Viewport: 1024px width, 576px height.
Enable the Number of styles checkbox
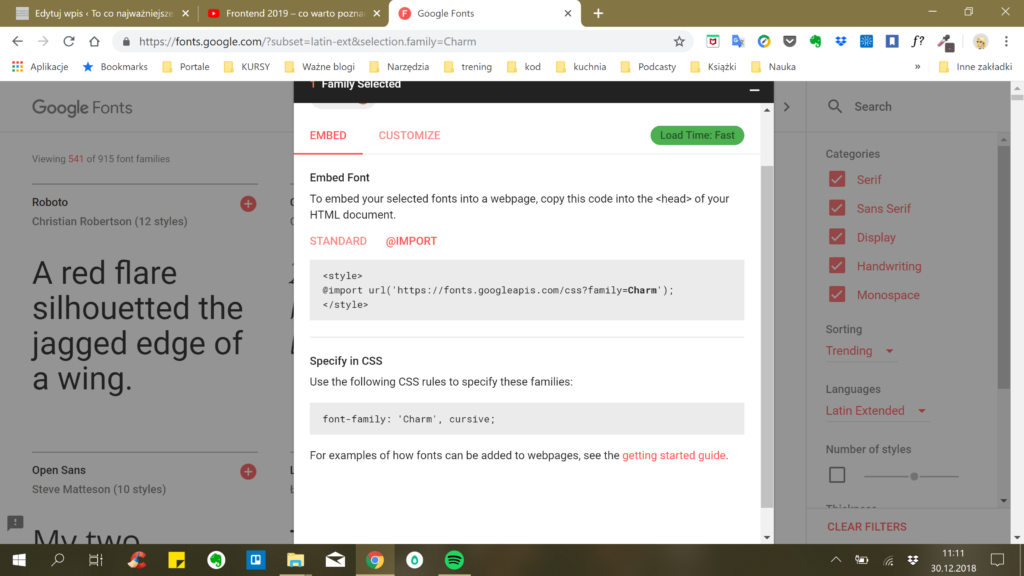coord(837,475)
